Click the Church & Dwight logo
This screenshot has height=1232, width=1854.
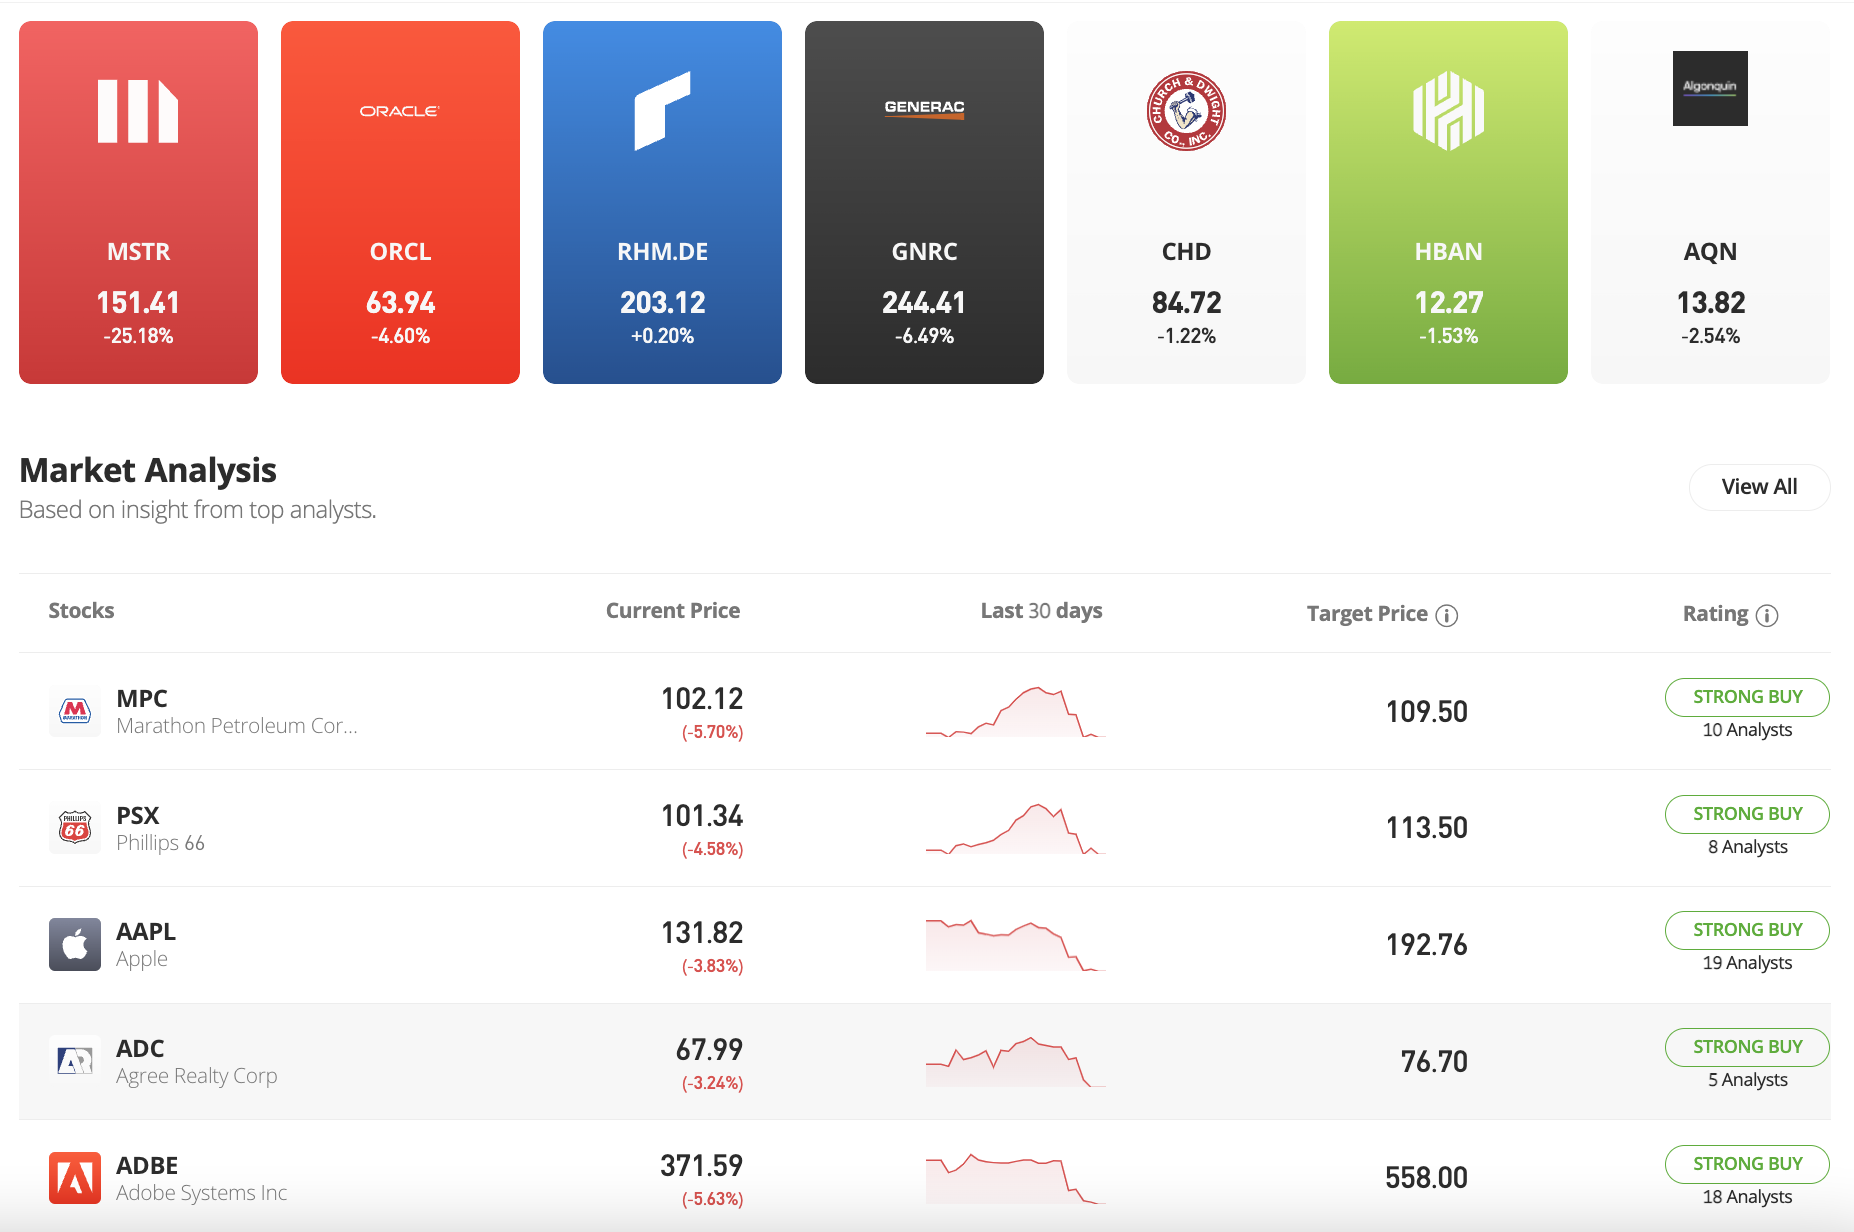click(x=1186, y=111)
